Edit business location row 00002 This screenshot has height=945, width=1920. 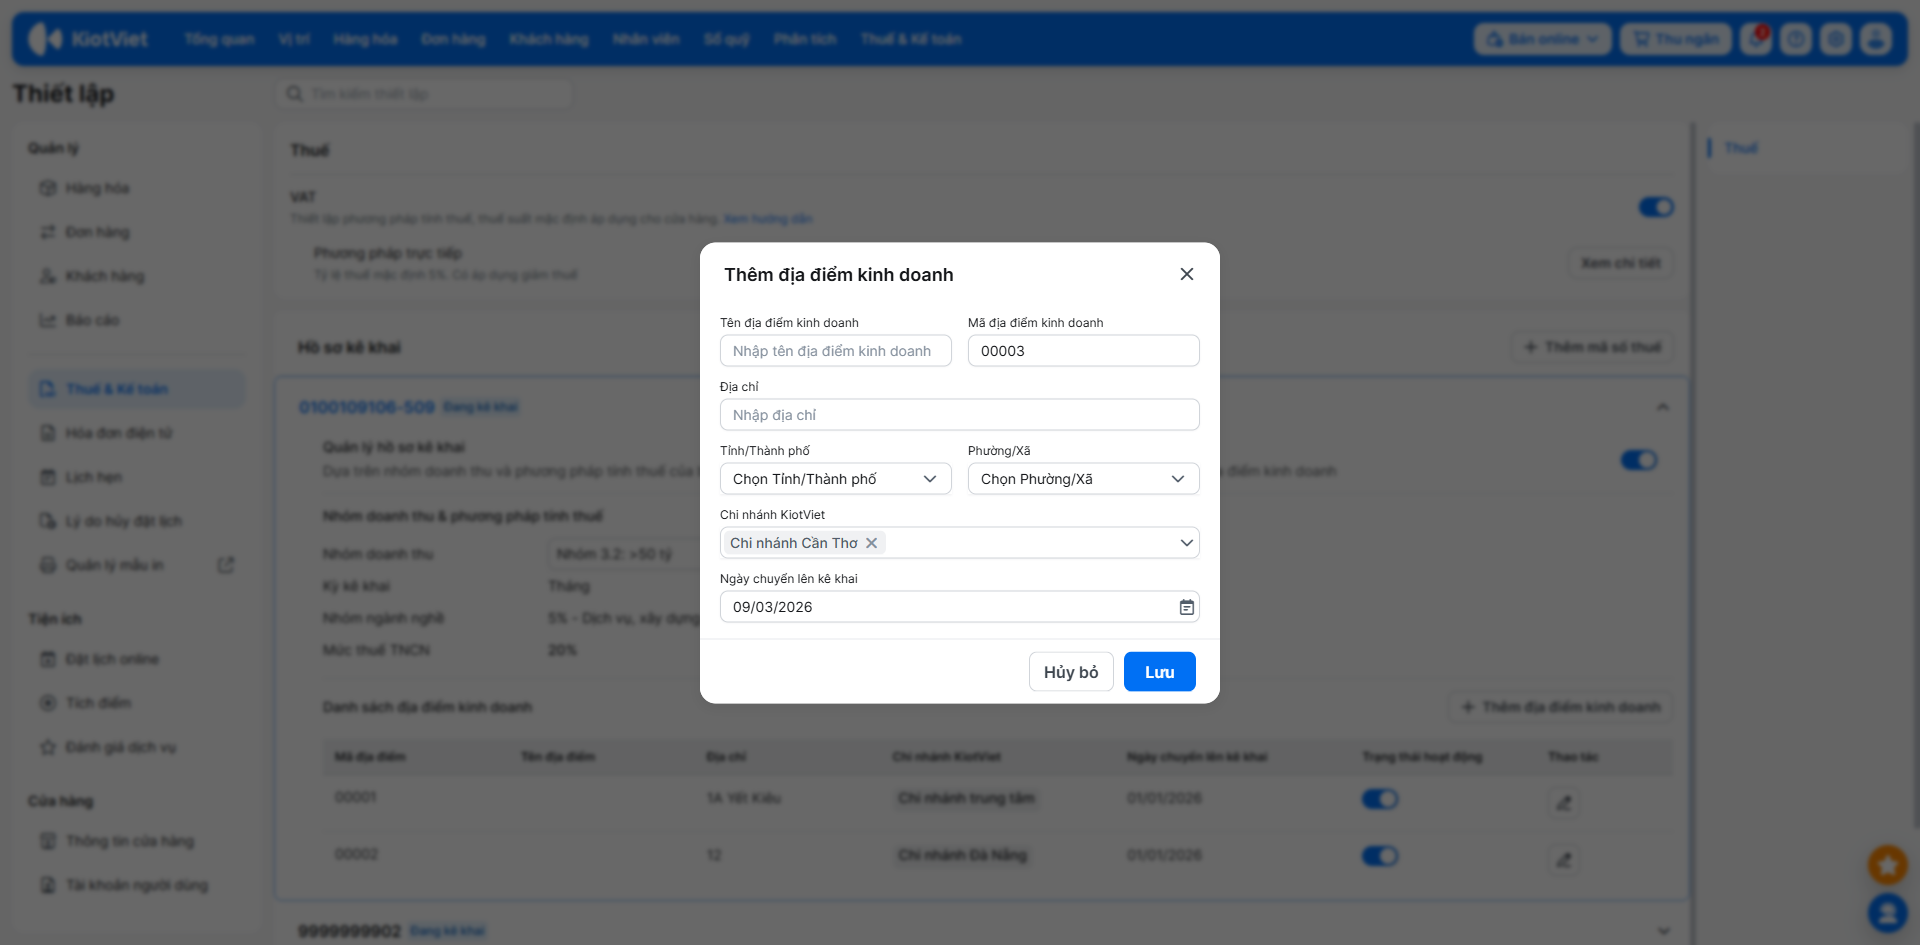coord(1564,858)
